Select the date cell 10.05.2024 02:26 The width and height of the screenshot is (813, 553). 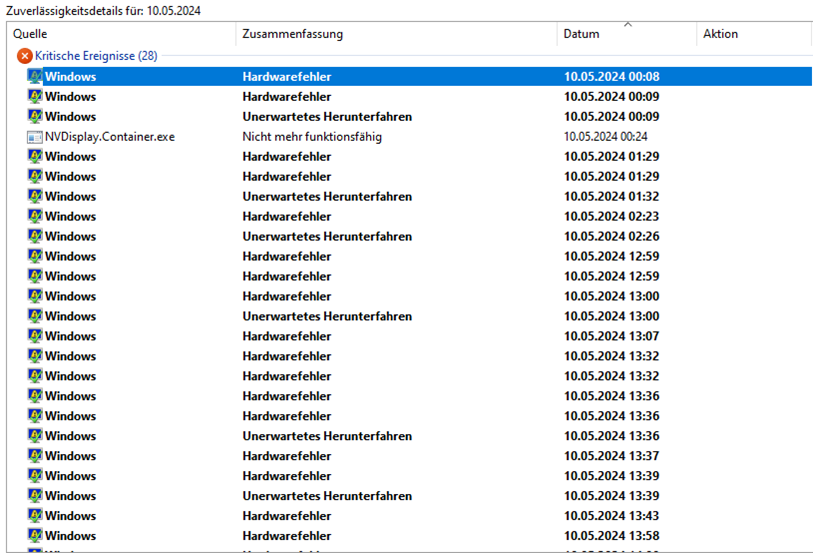(x=612, y=236)
